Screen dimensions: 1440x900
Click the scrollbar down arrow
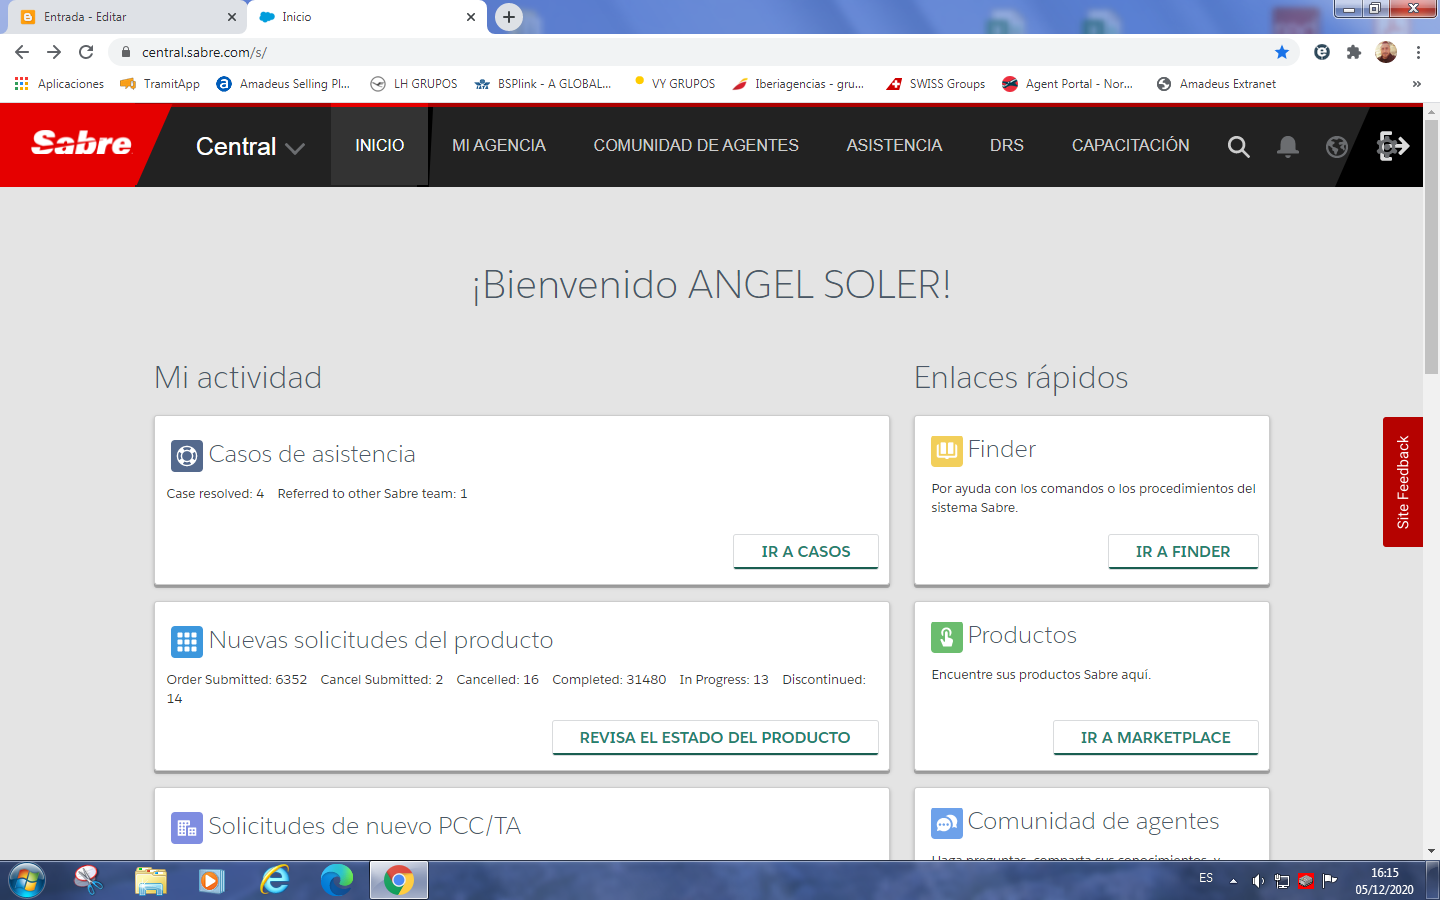(x=1431, y=851)
